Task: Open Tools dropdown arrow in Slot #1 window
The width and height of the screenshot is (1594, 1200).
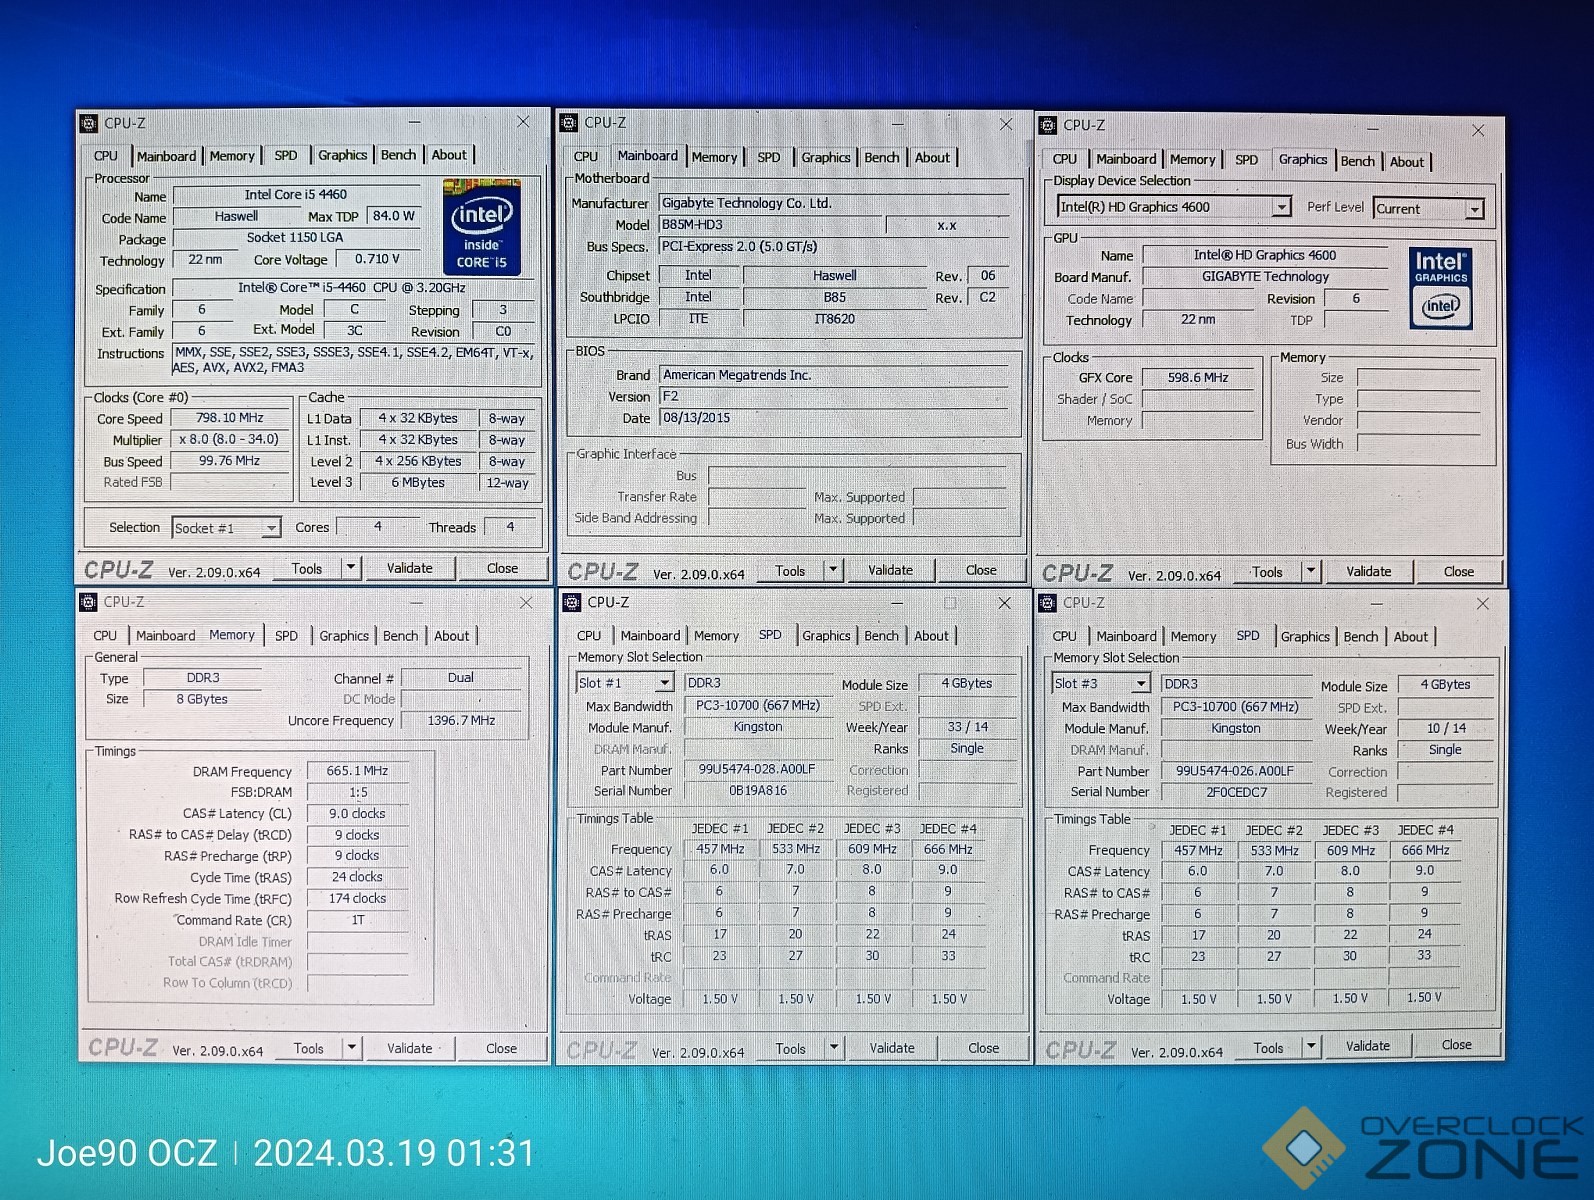Action: pyautogui.click(x=833, y=1047)
